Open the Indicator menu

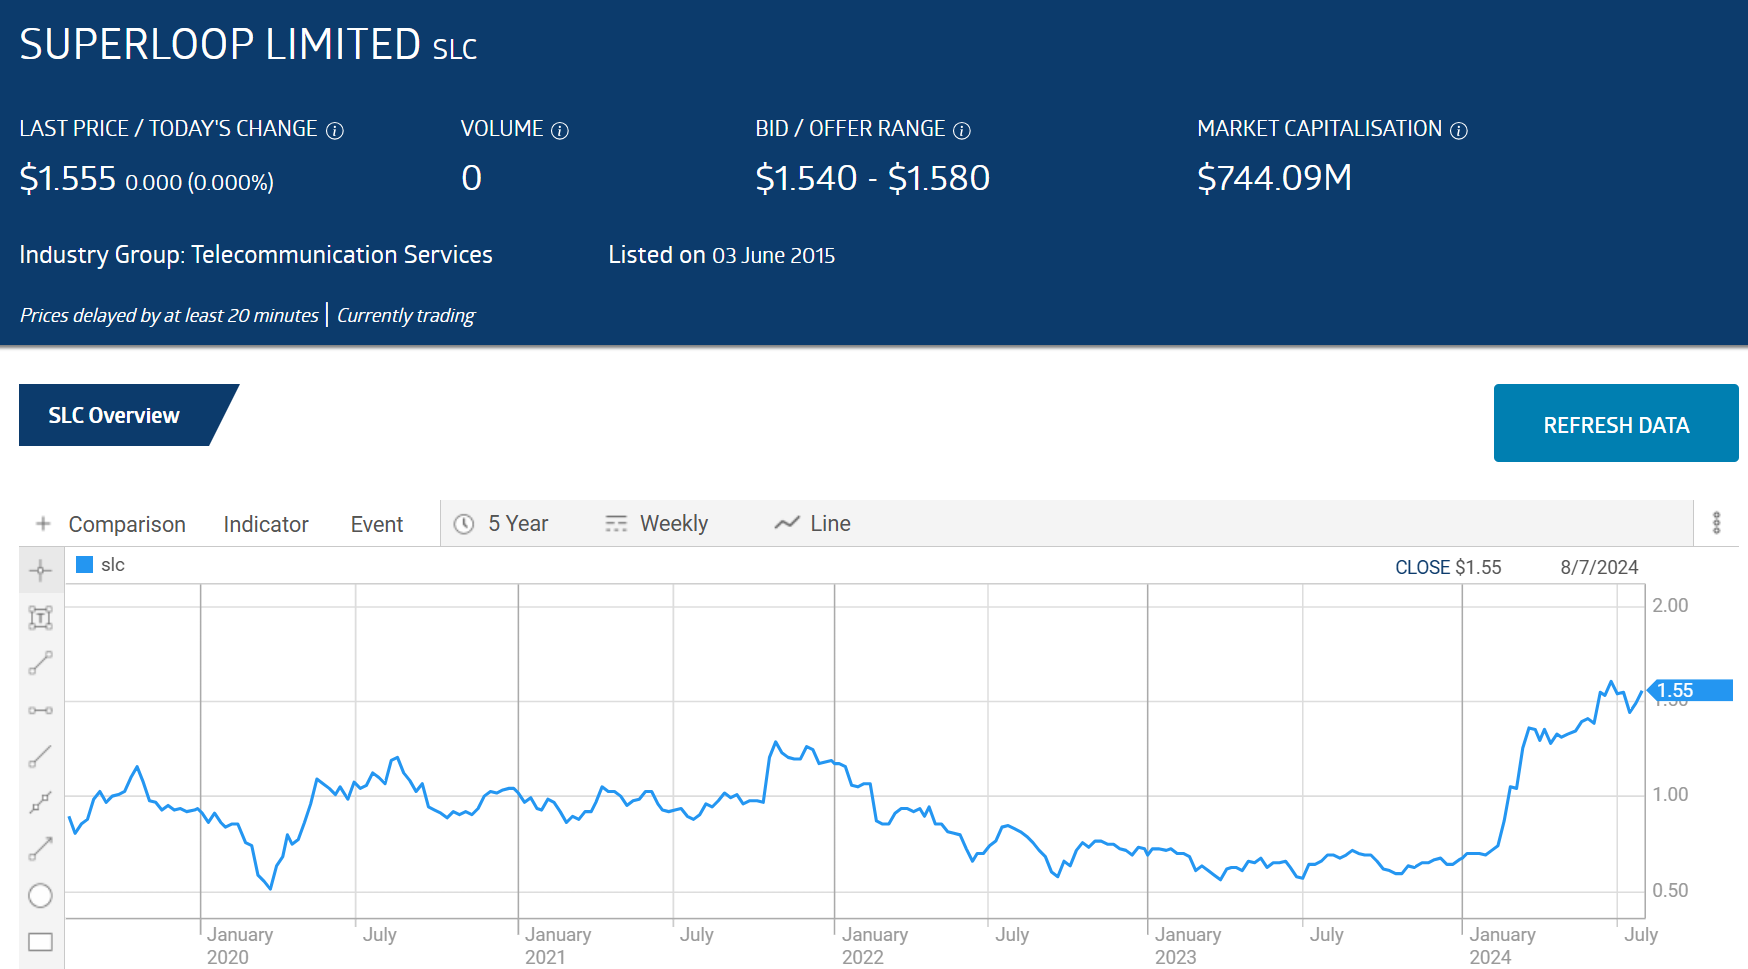266,524
